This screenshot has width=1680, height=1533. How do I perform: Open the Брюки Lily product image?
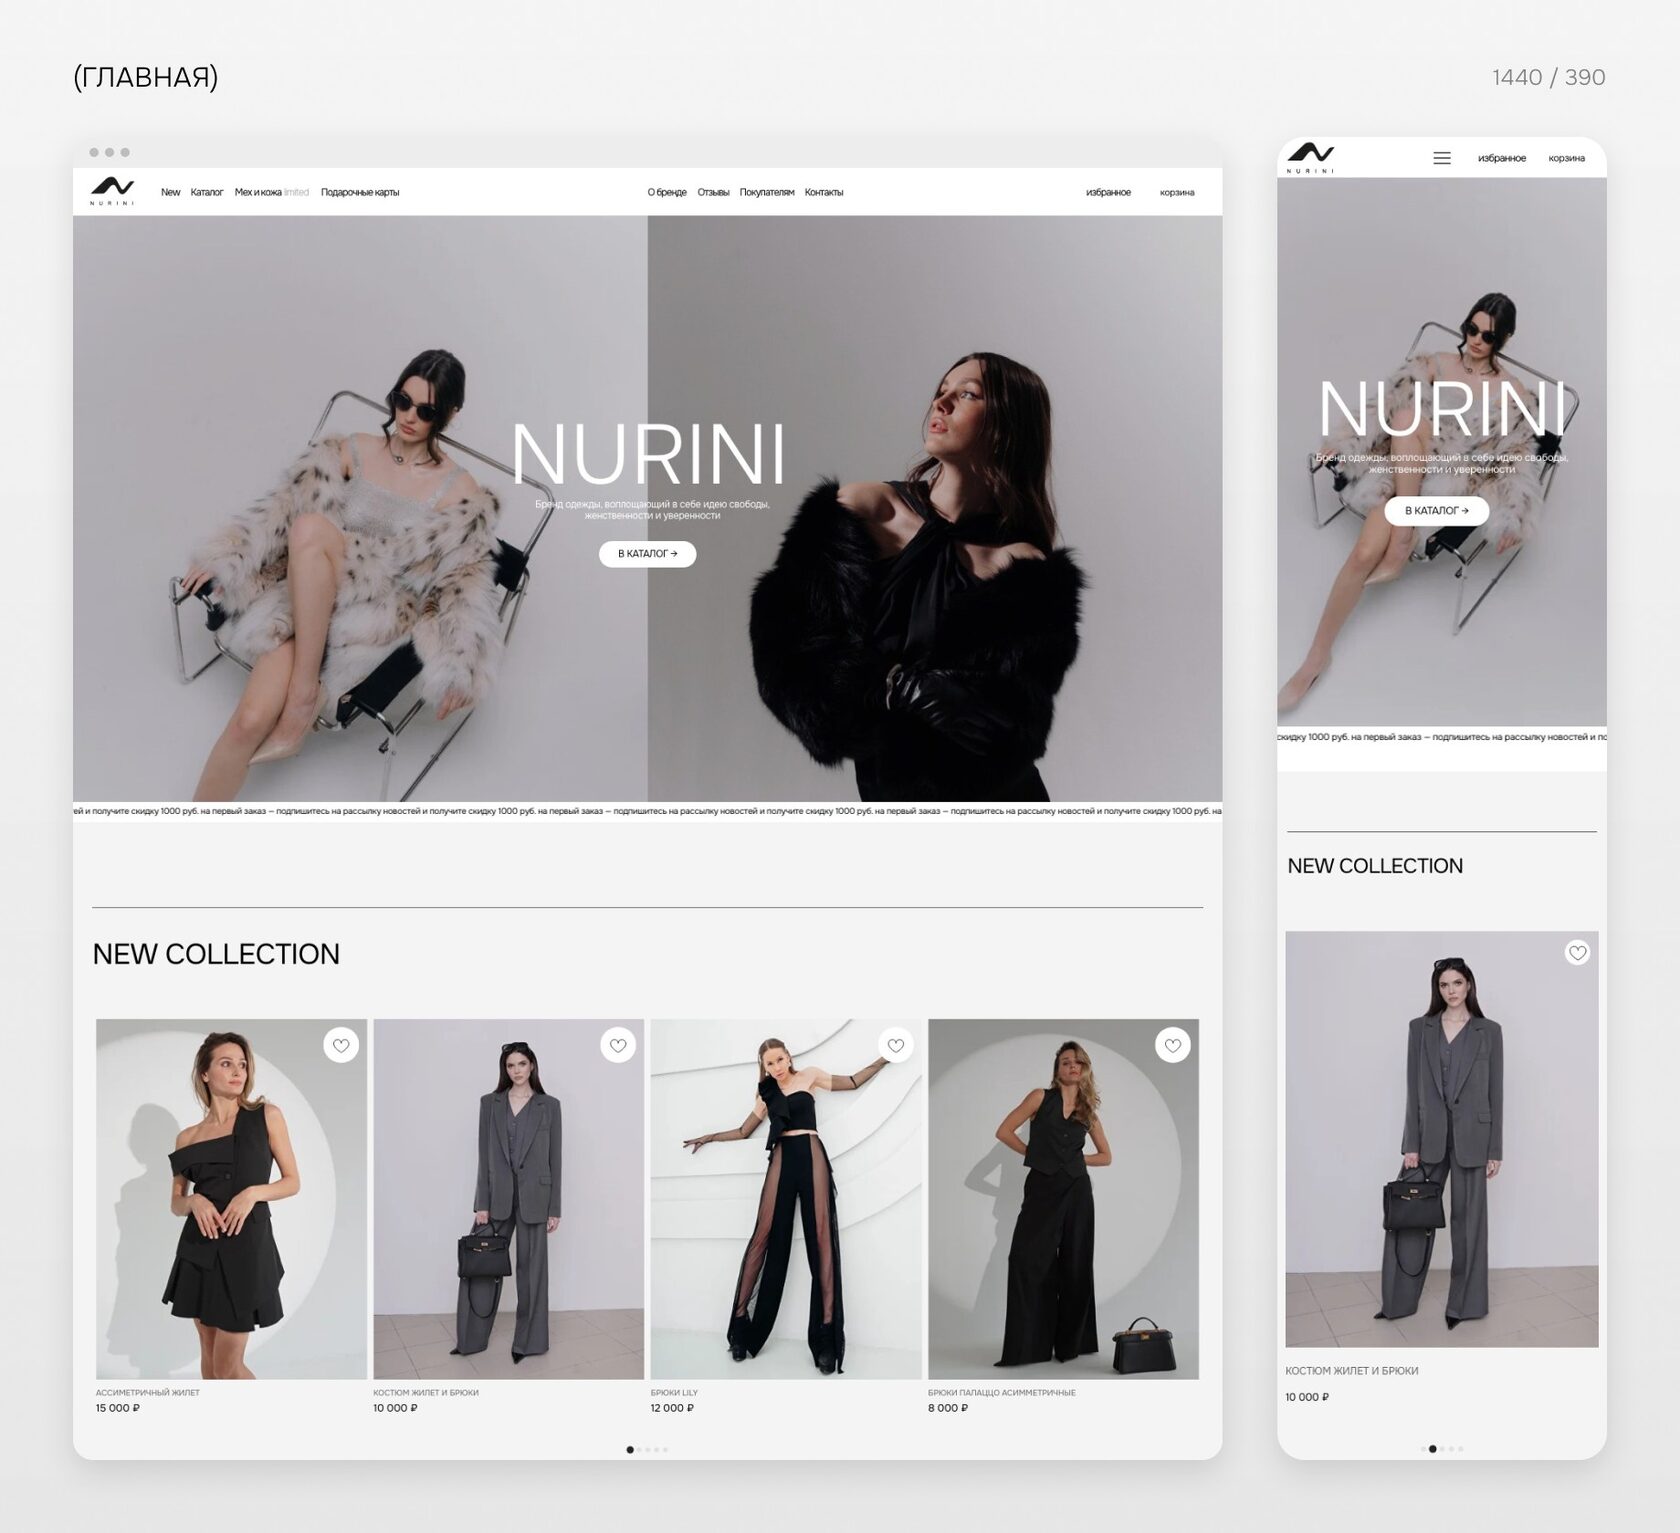[x=786, y=1199]
